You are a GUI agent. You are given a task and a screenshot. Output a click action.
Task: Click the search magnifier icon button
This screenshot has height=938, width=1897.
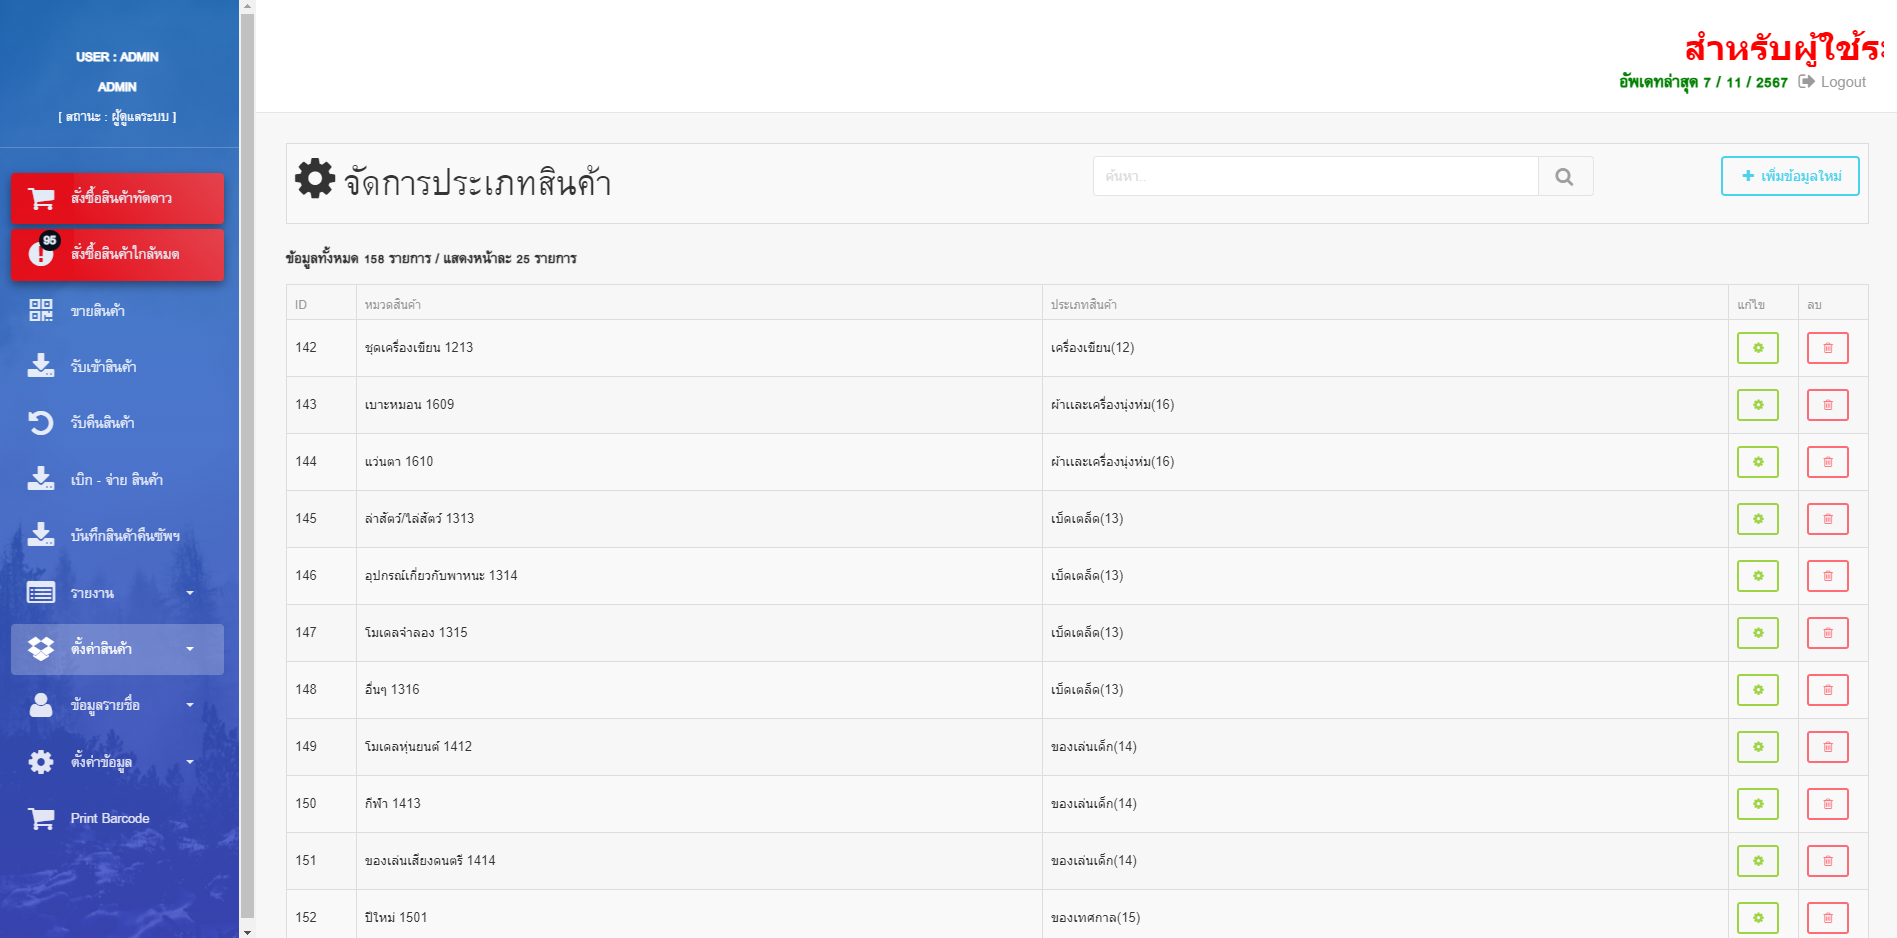pos(1565,177)
